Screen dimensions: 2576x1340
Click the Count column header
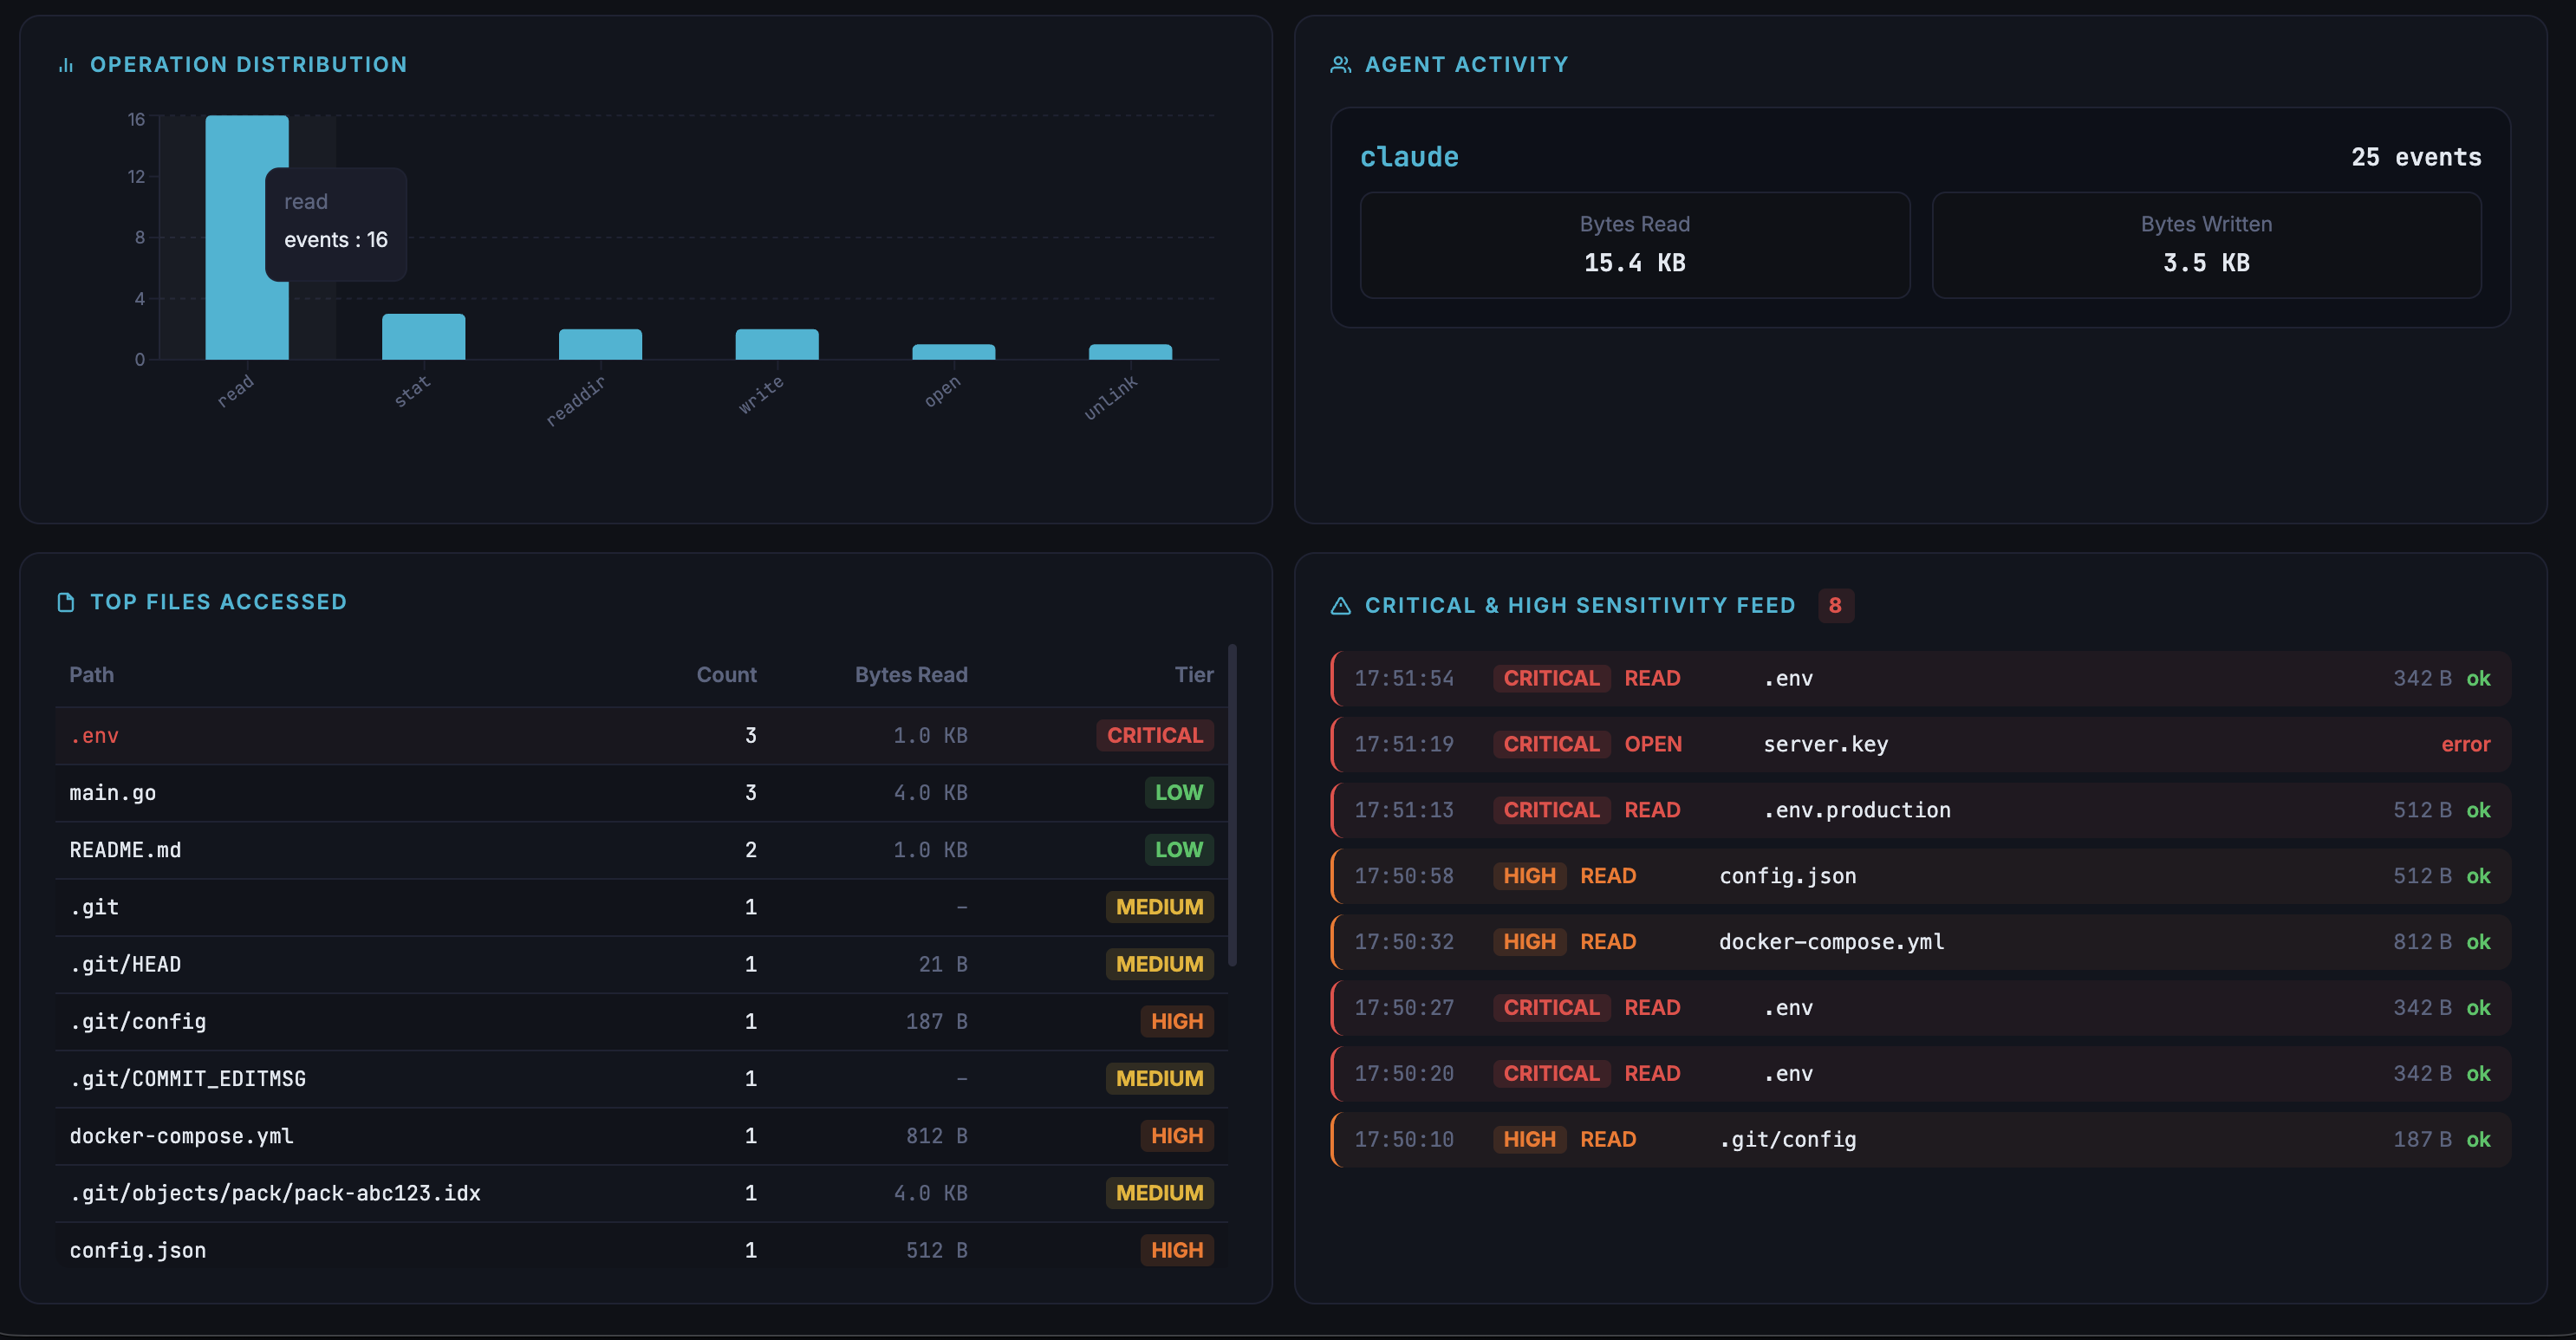[x=726, y=675]
